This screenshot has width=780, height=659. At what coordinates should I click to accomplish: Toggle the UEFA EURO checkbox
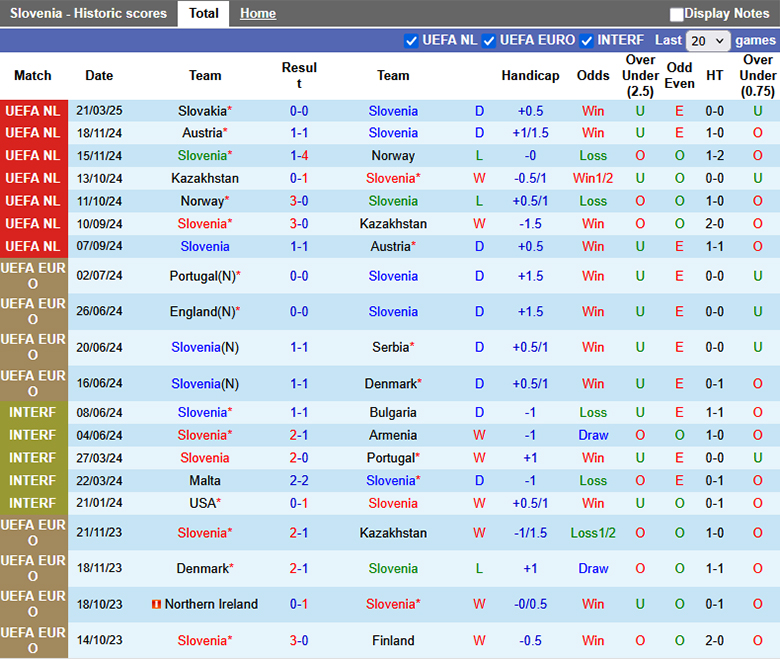point(488,41)
